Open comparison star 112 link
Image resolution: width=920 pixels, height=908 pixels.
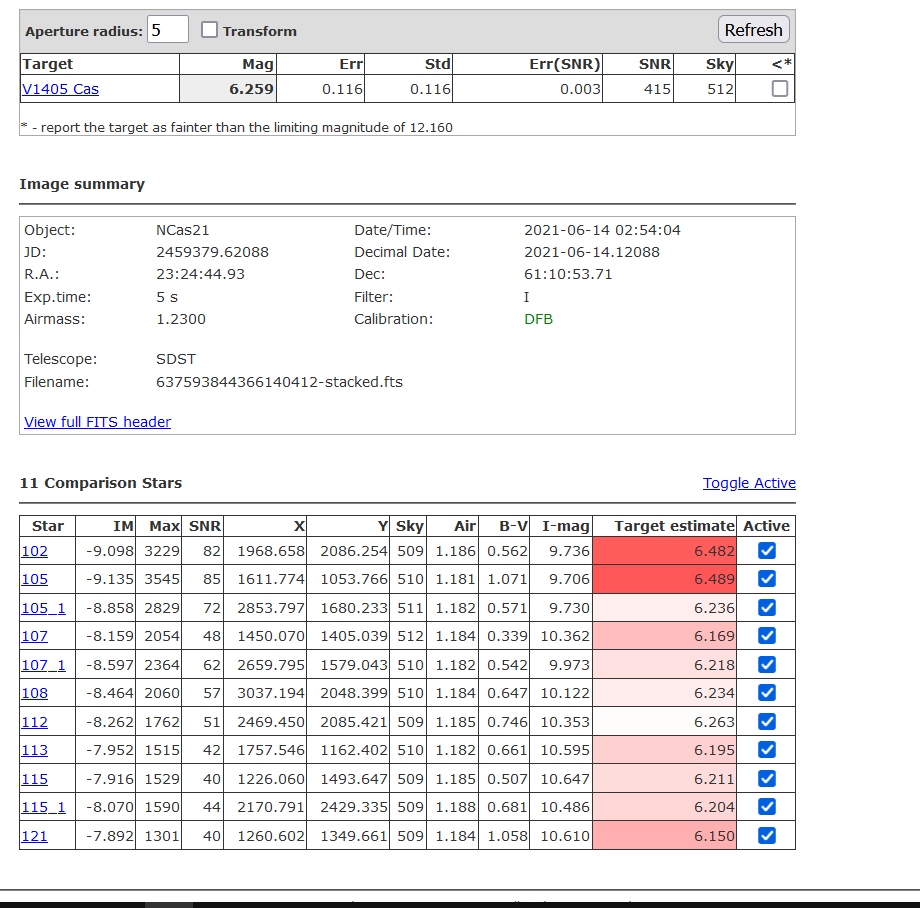(34, 722)
